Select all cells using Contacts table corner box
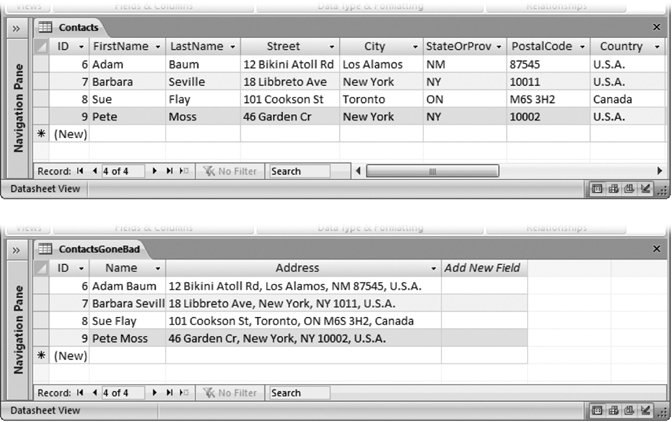The height and width of the screenshot is (422, 672). (x=41, y=46)
